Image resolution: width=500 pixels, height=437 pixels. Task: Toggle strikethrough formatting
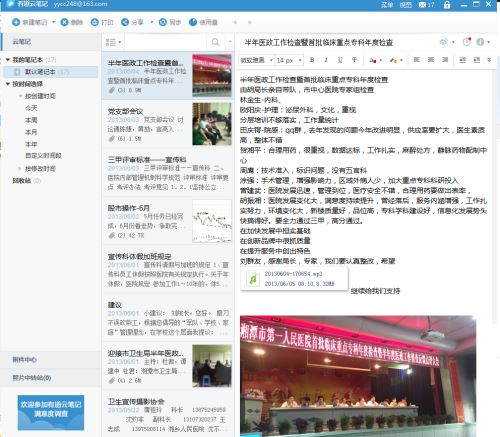coord(354,60)
